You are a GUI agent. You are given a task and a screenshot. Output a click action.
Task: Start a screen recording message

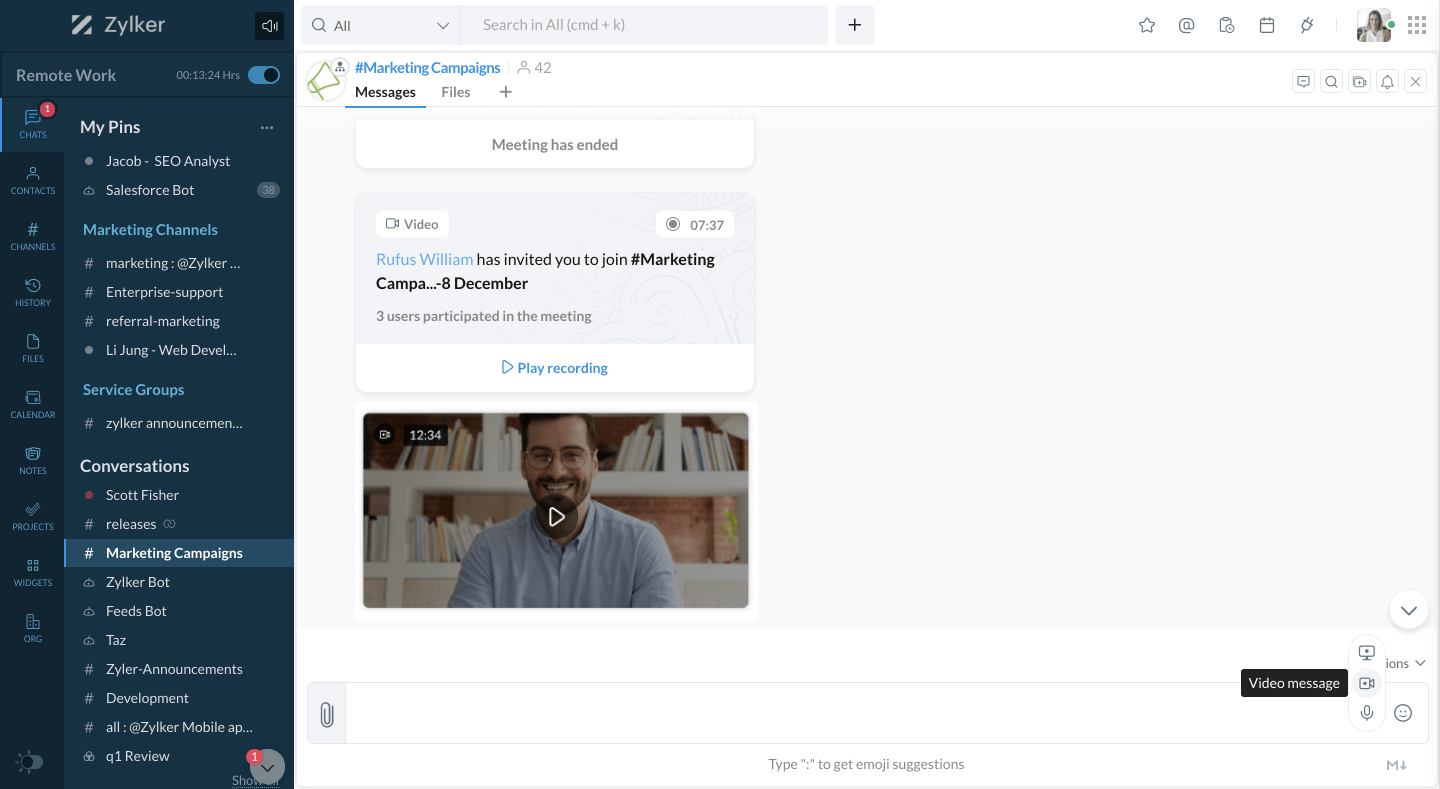pyautogui.click(x=1366, y=652)
